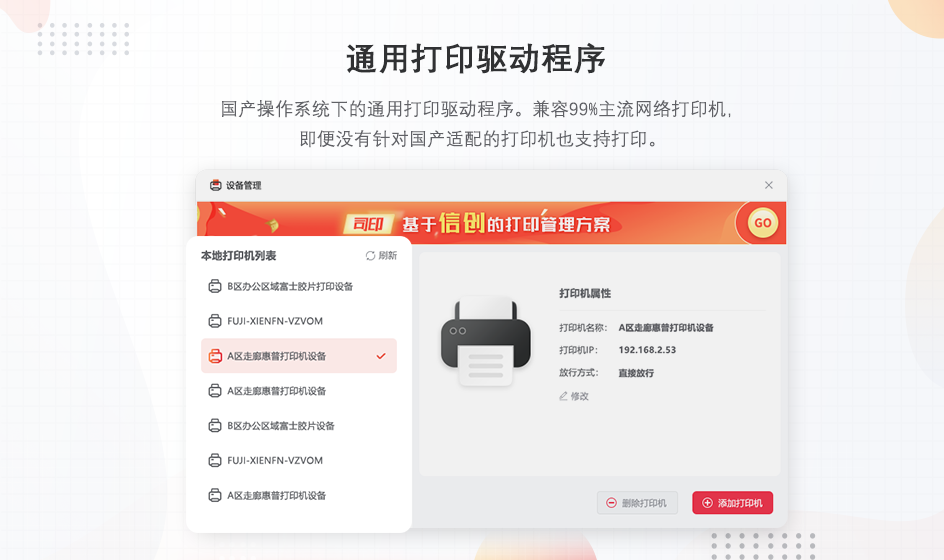Click the 删除打印机 button

click(x=638, y=503)
